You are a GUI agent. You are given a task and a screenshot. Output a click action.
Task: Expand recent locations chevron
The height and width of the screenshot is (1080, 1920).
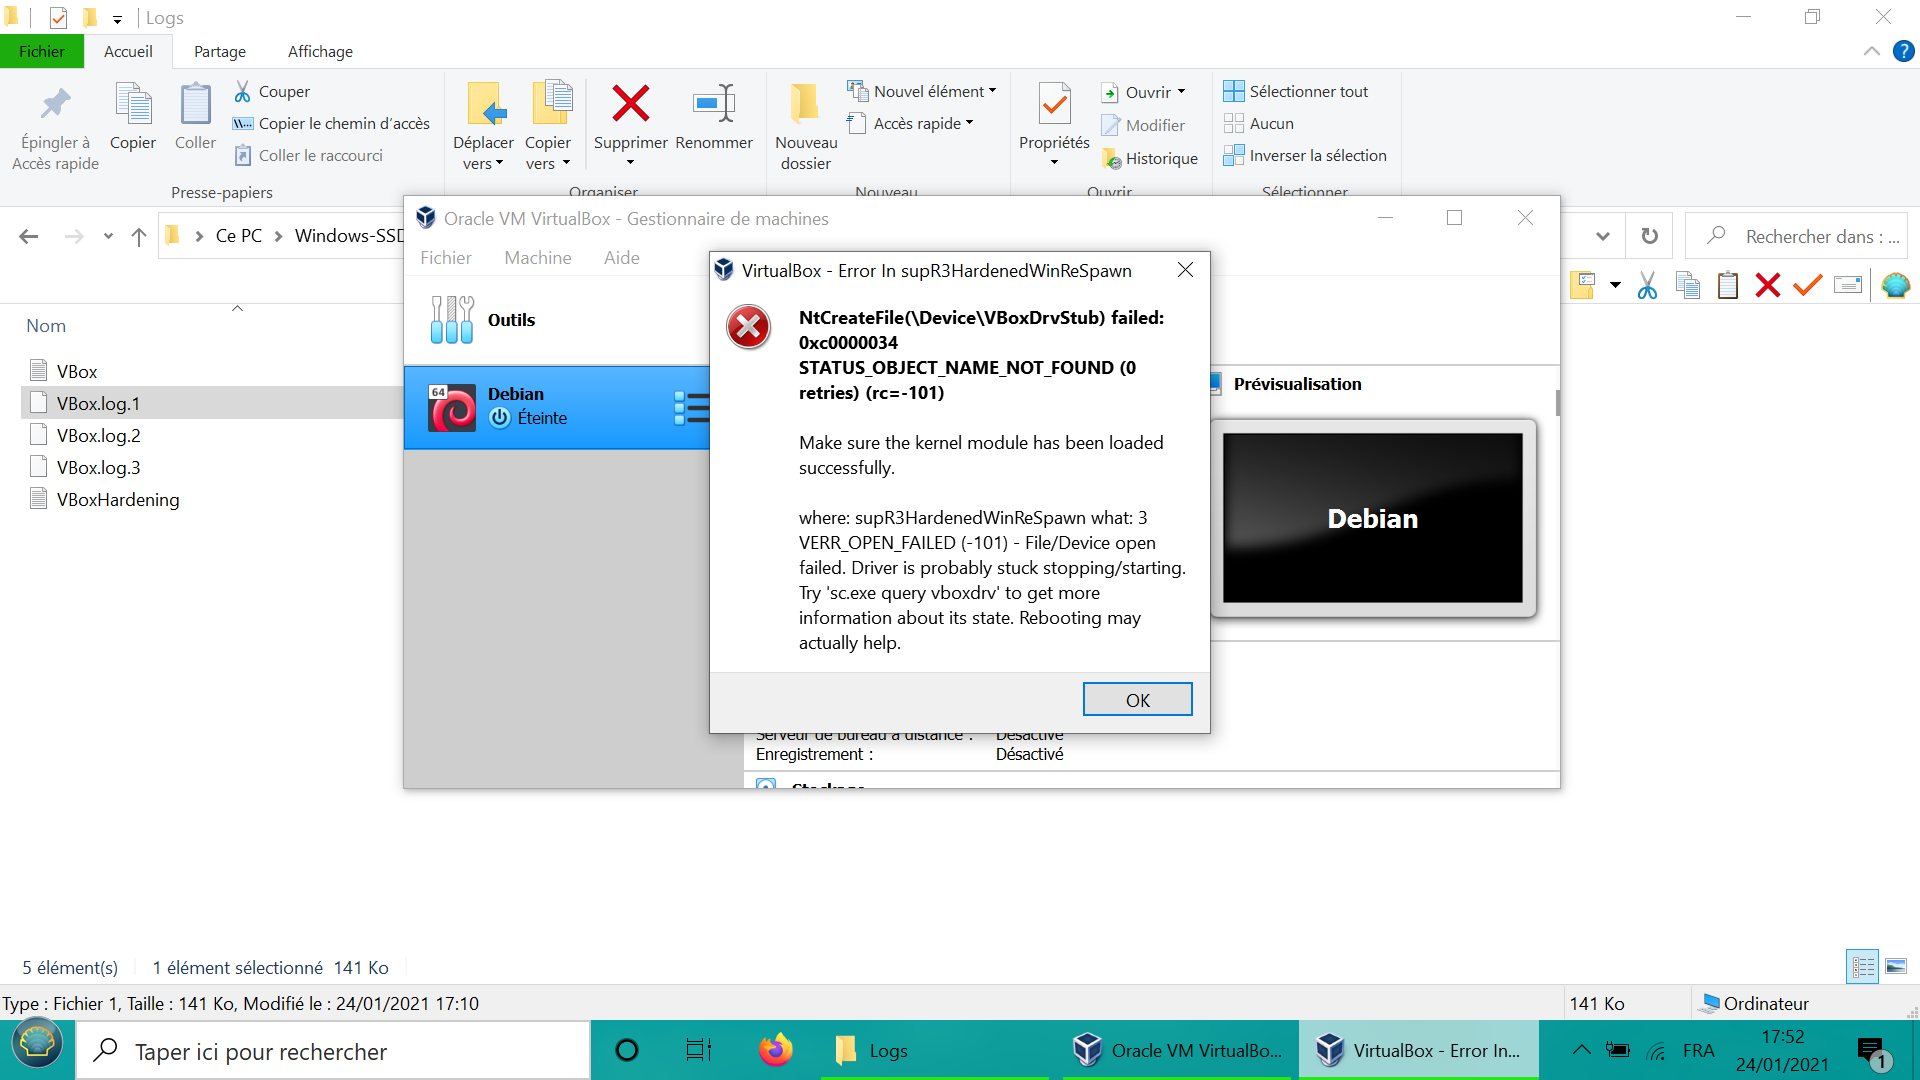pyautogui.click(x=108, y=236)
